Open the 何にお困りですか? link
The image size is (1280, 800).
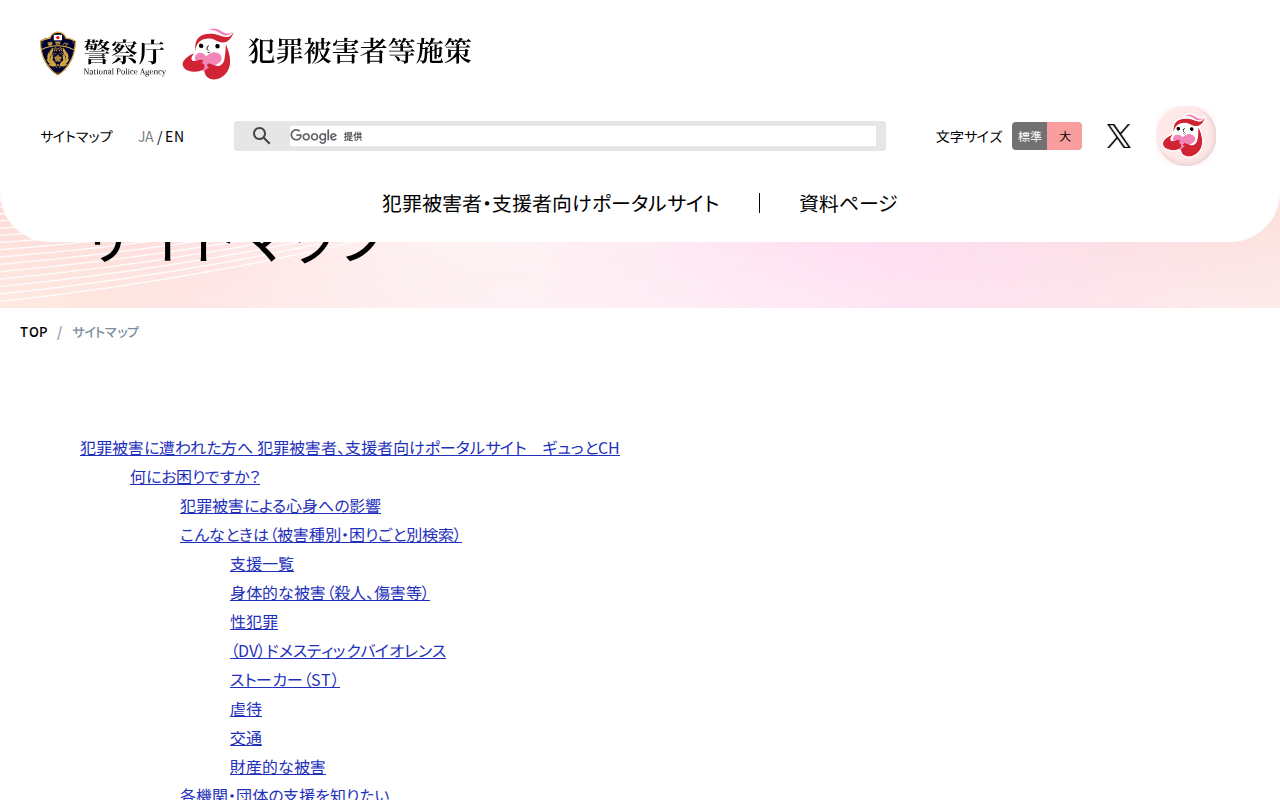pos(195,477)
